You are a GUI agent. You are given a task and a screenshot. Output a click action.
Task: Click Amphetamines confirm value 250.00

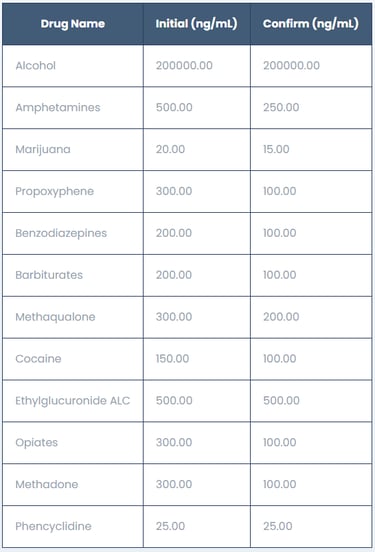click(x=281, y=107)
